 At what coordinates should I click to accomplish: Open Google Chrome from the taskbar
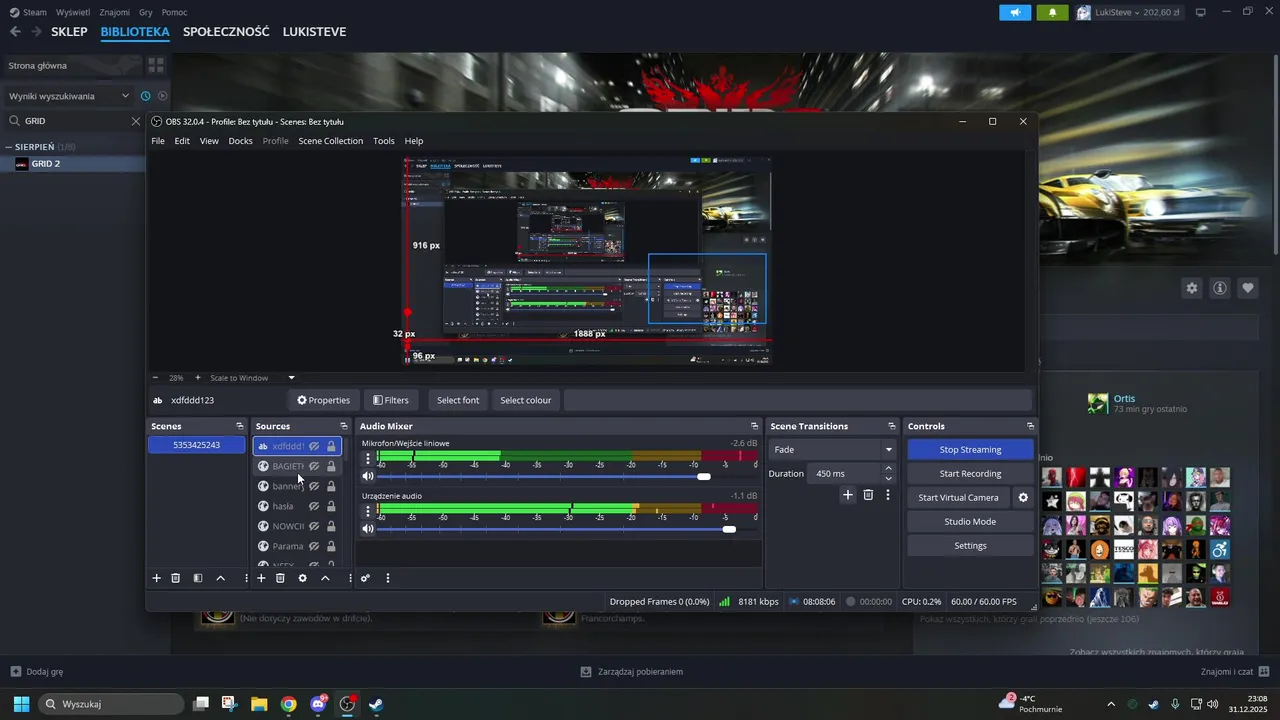pyautogui.click(x=289, y=704)
